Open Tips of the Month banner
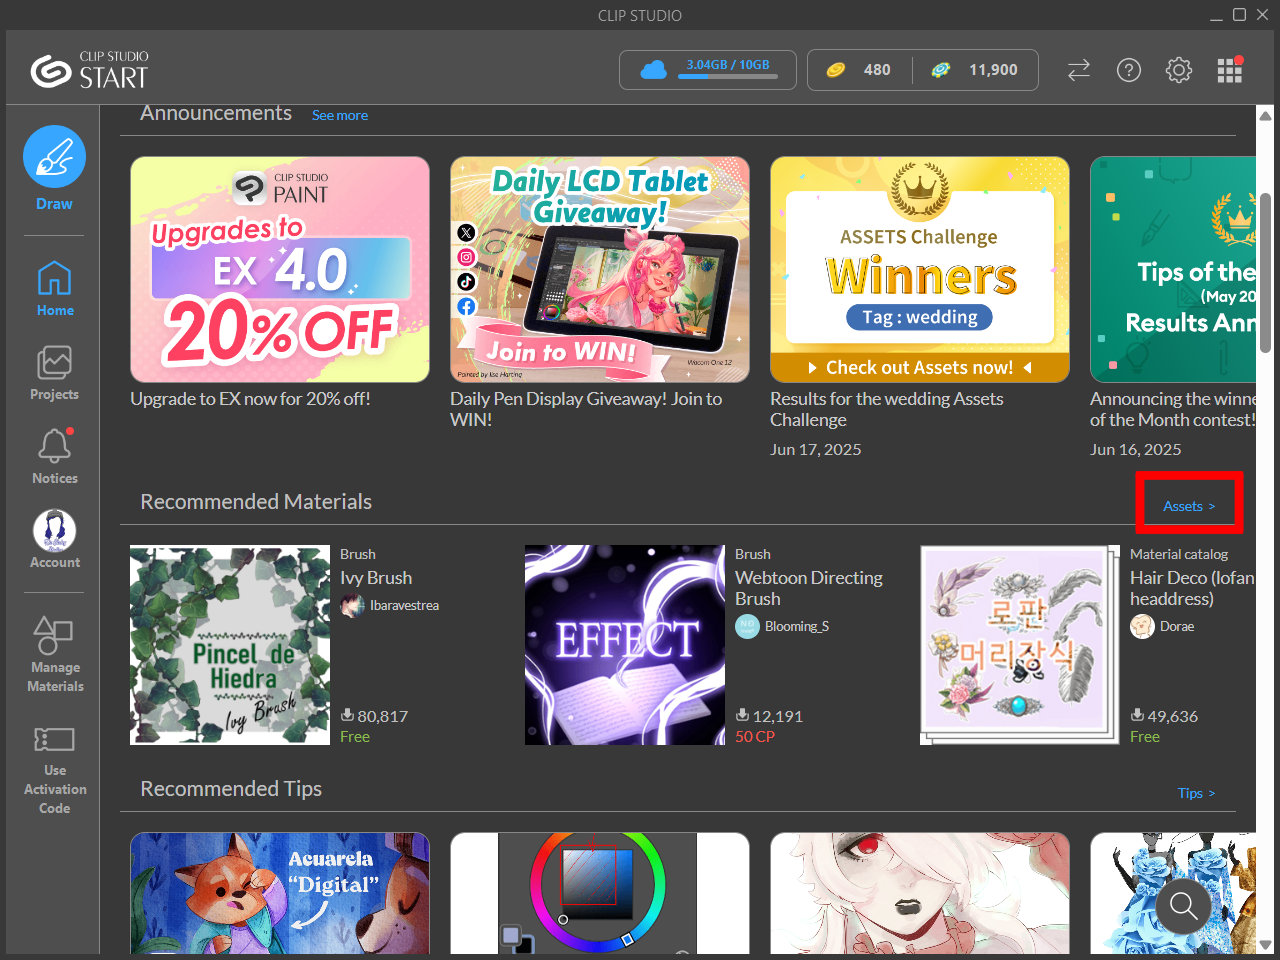Image resolution: width=1280 pixels, height=960 pixels. coord(1173,269)
